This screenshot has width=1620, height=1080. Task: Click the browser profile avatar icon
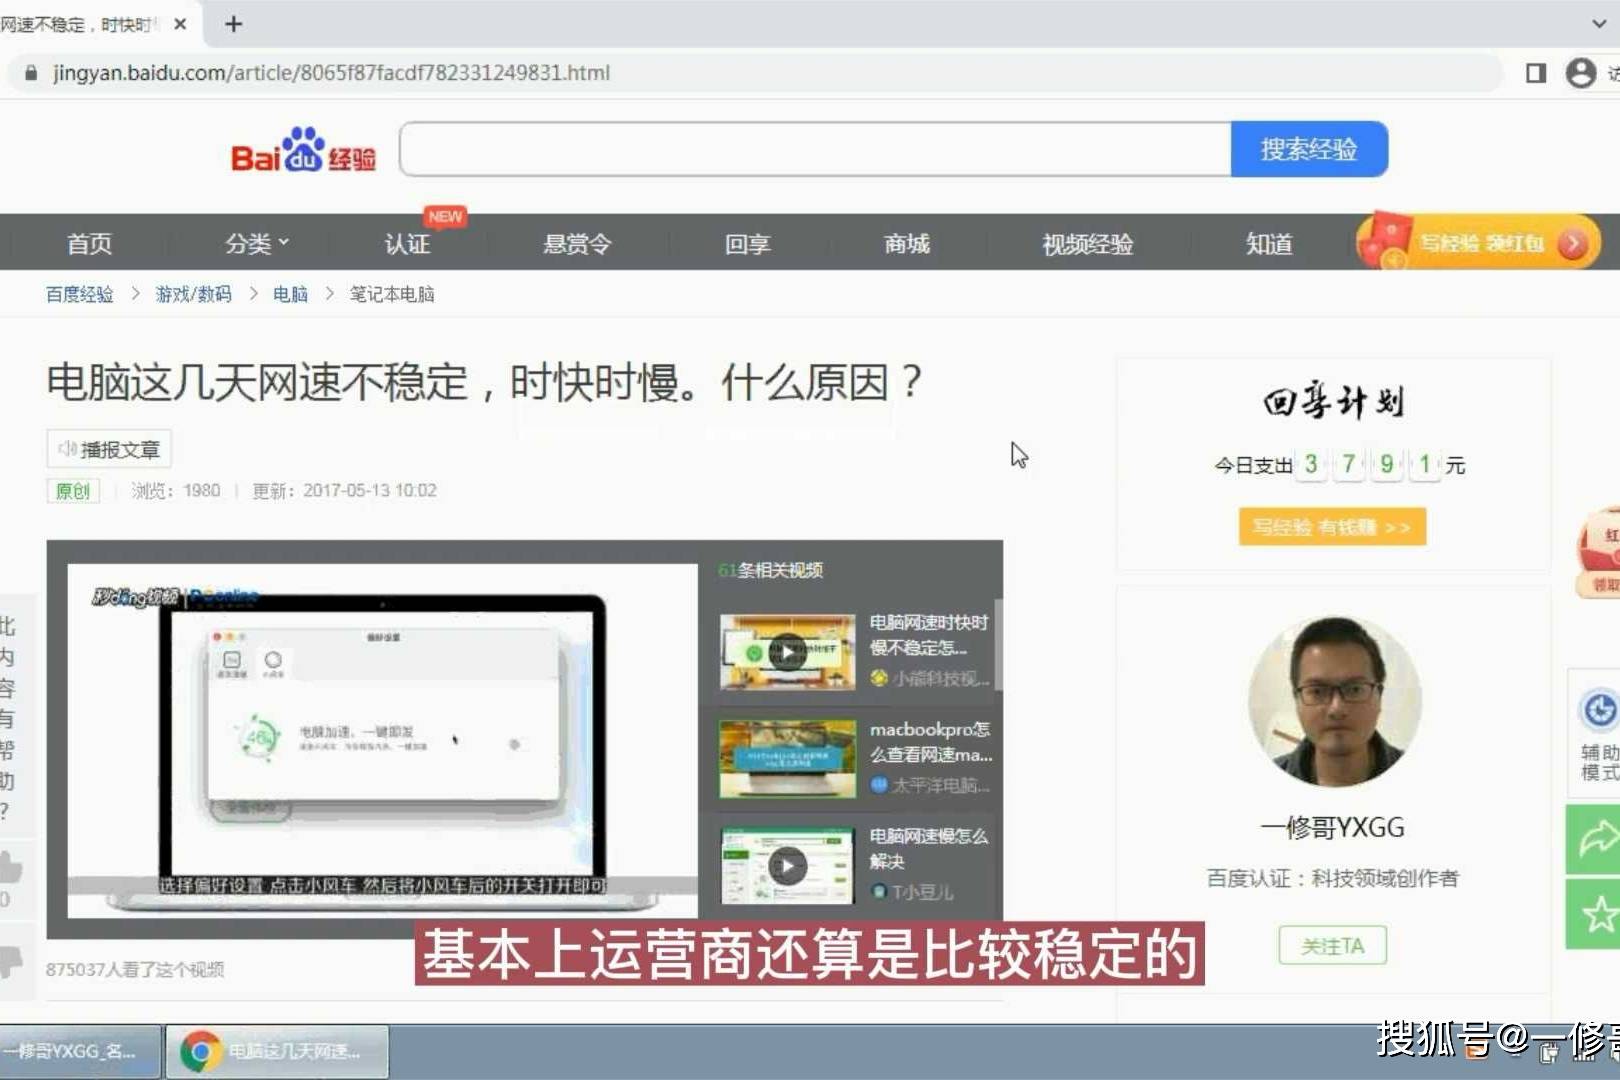(1580, 72)
